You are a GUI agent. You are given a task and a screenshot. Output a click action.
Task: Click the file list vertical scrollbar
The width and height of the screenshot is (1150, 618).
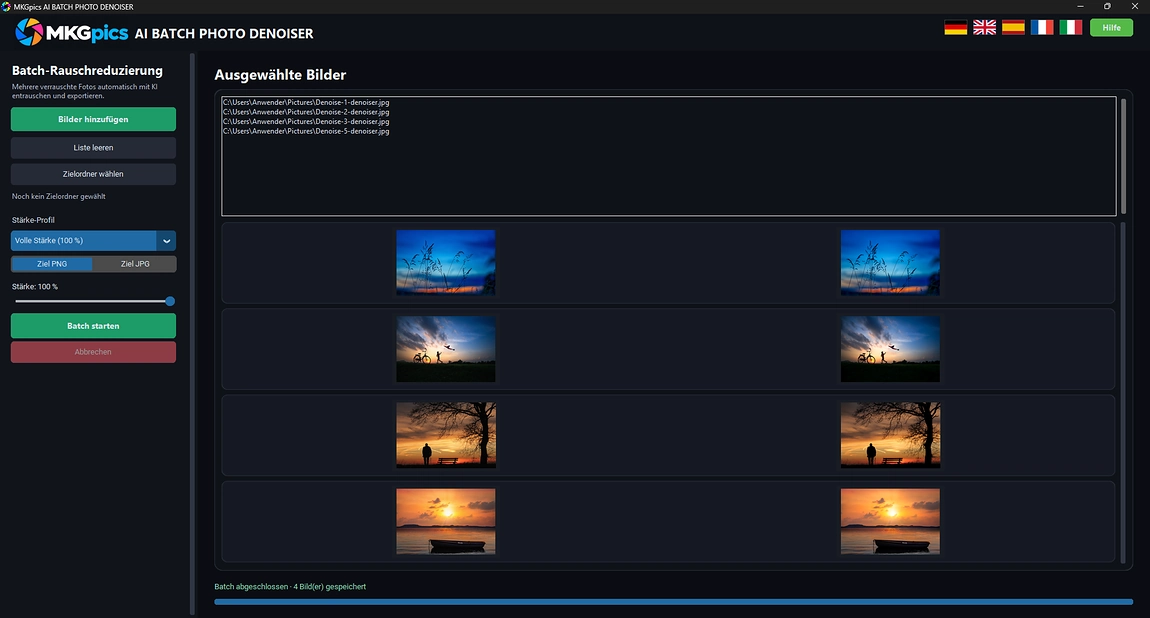click(1124, 155)
